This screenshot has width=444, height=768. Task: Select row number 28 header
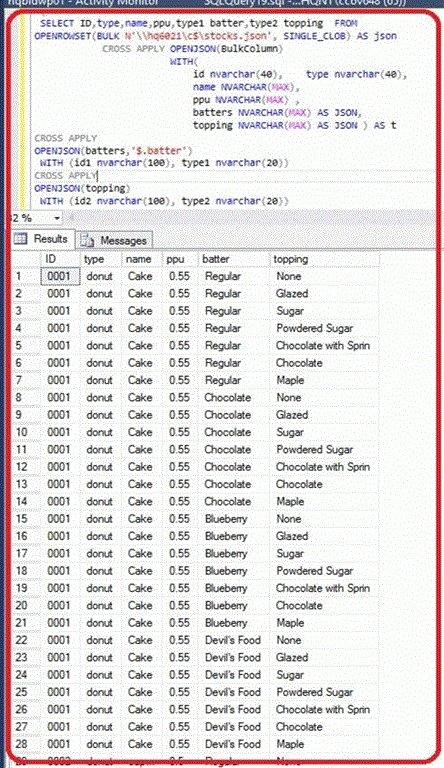click(x=25, y=744)
